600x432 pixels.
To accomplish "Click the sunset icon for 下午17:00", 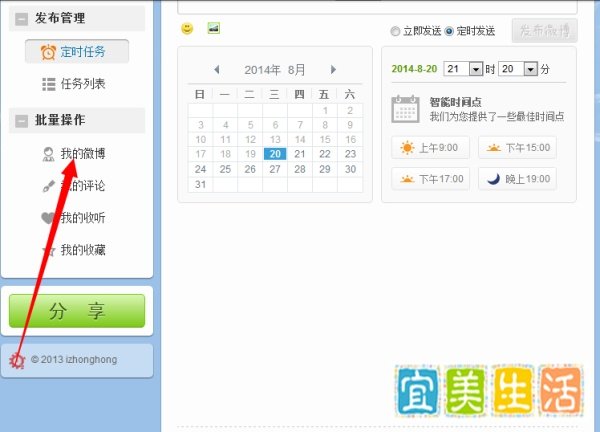I will 407,179.
